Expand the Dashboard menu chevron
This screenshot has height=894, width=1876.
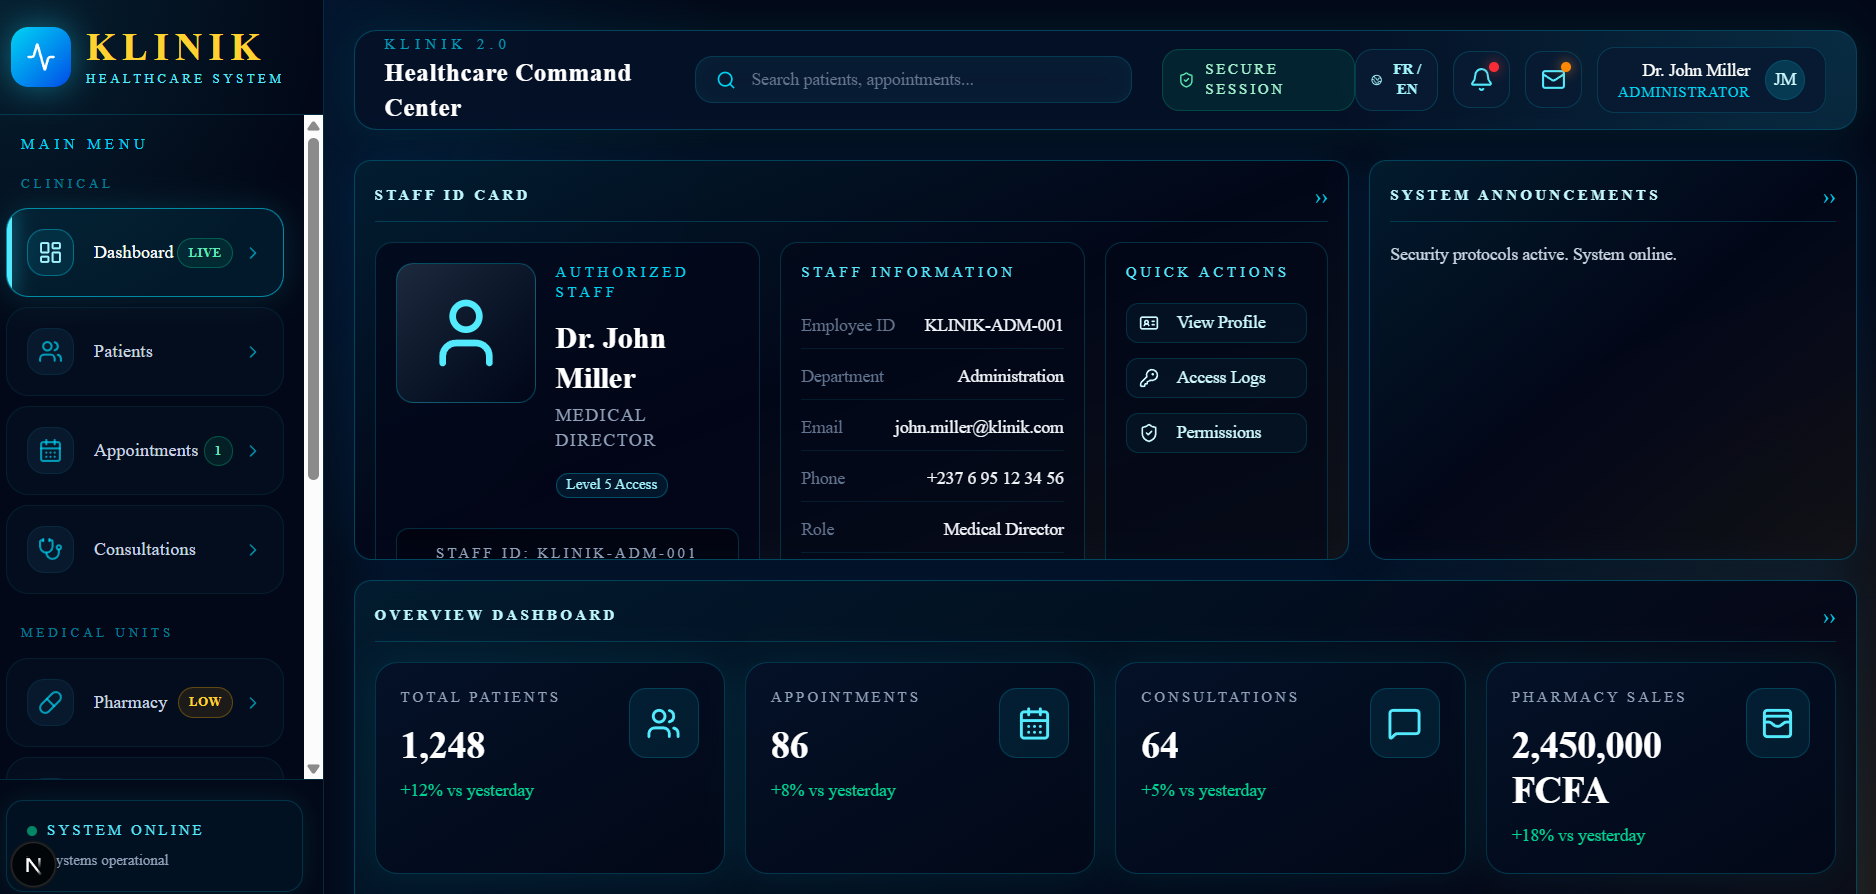(x=253, y=253)
